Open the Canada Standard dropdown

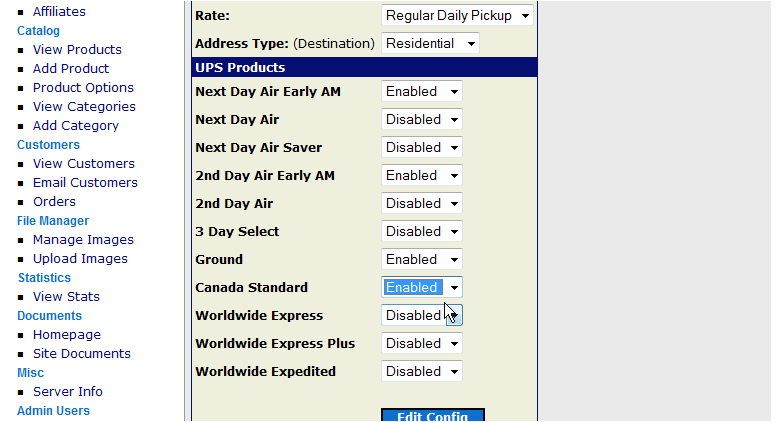click(x=422, y=287)
